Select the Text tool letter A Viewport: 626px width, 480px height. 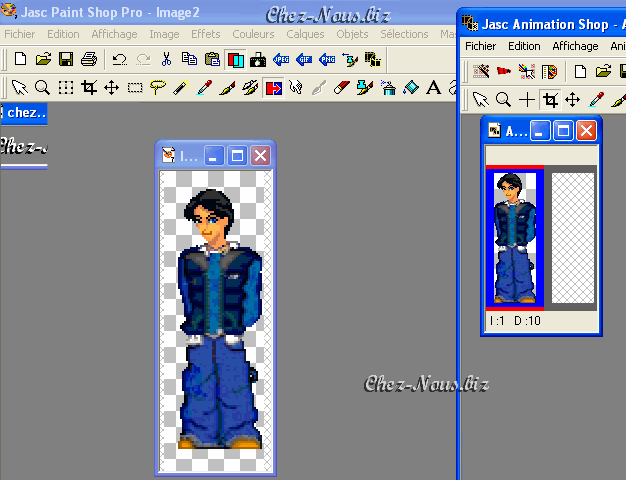point(434,87)
